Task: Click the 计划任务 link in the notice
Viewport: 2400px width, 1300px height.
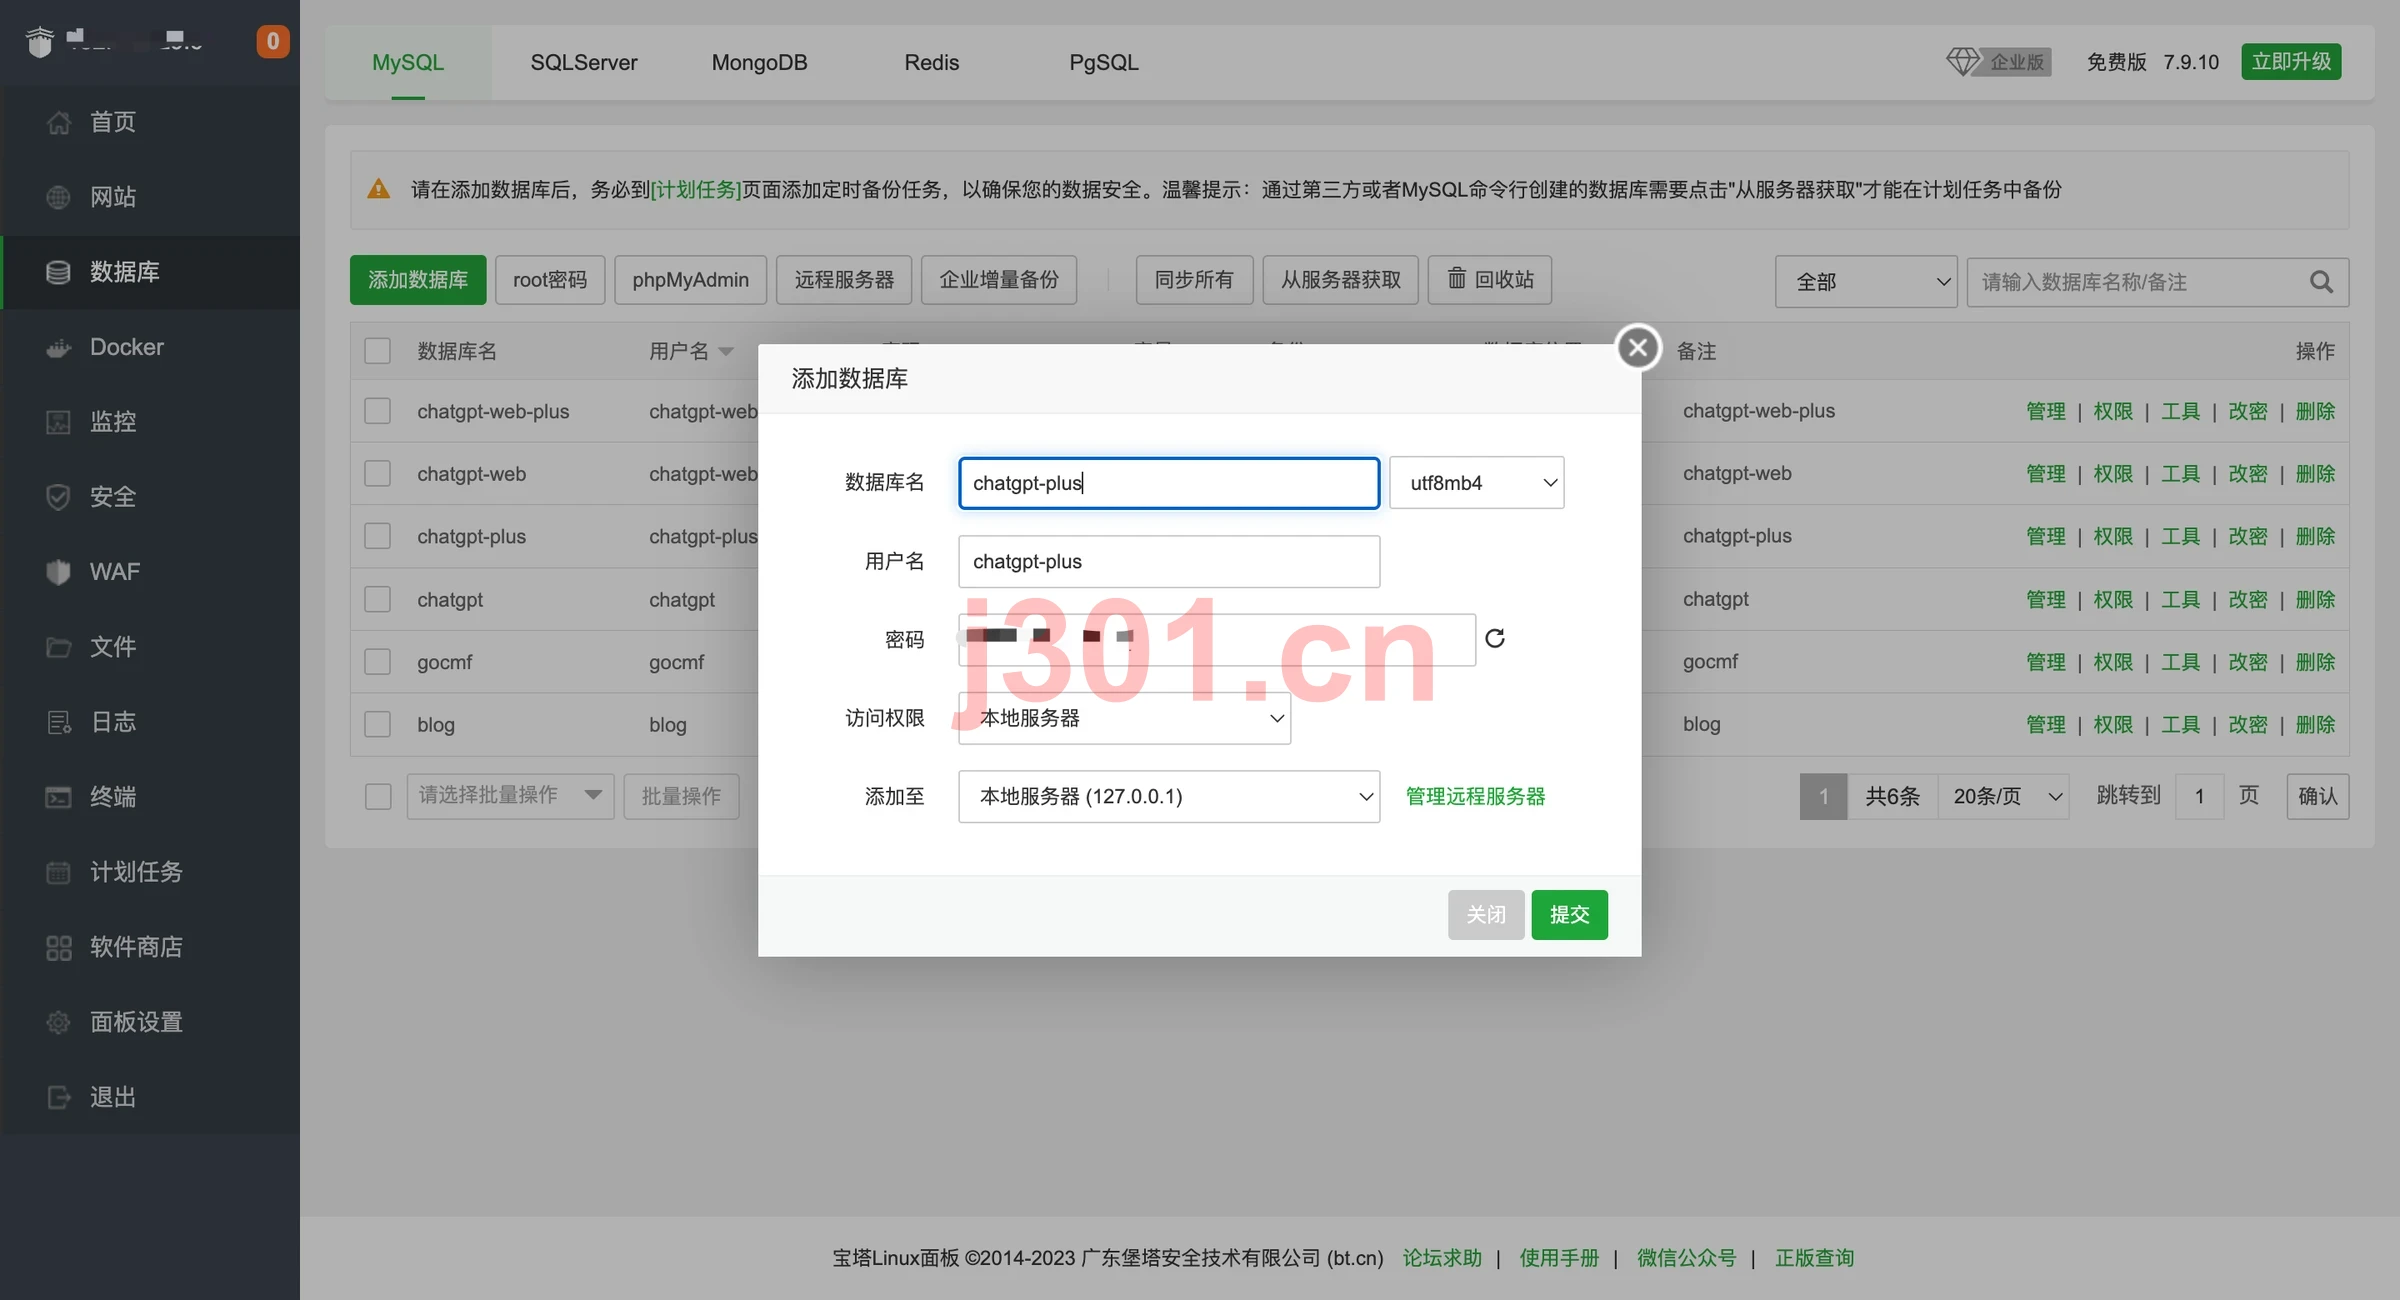Action: coord(696,189)
